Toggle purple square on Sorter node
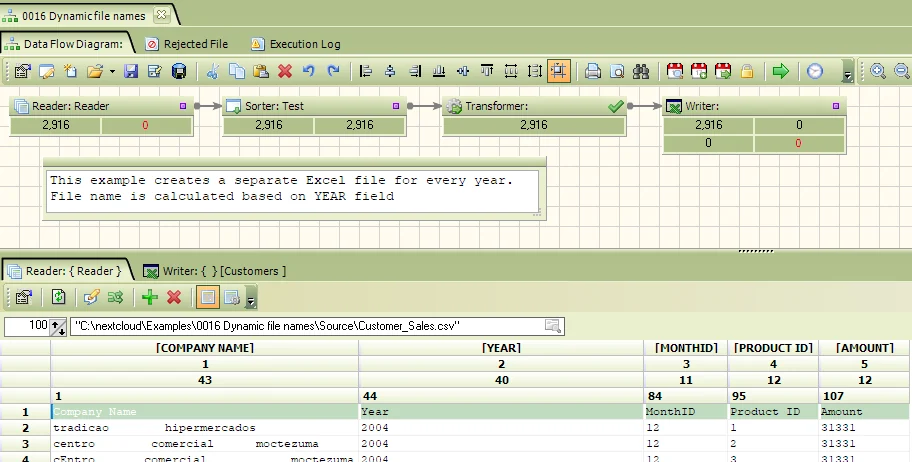912x462 pixels. tap(396, 106)
